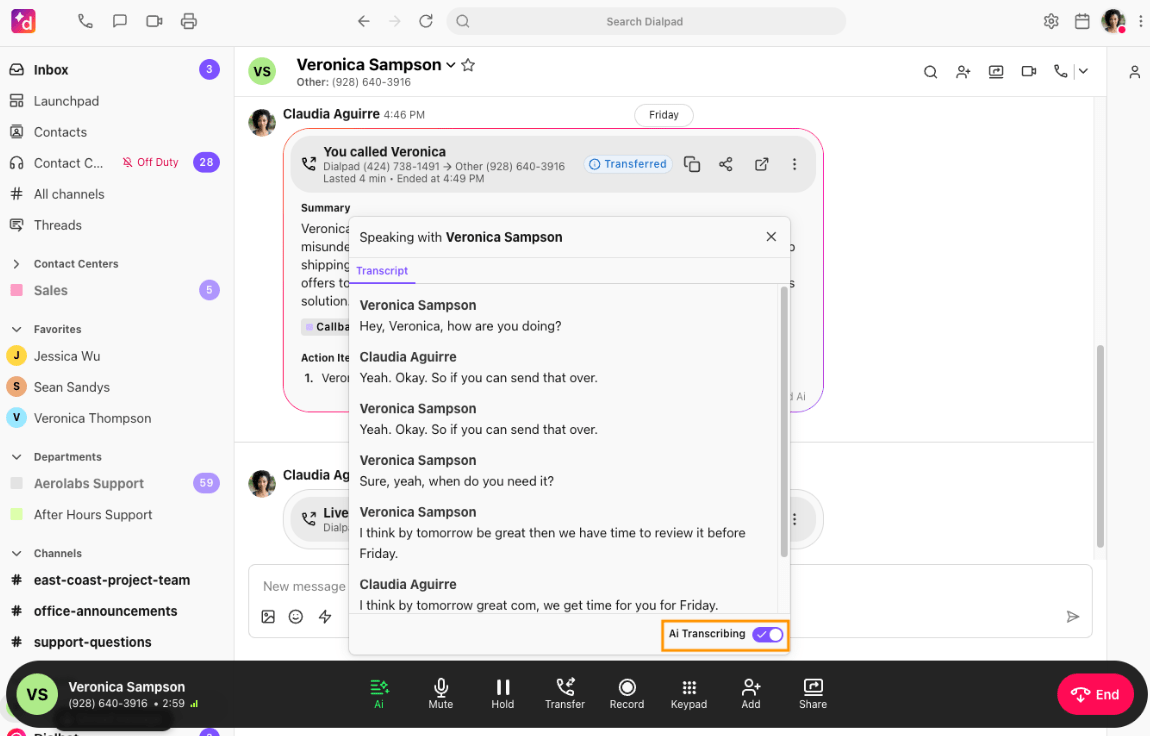
Task: Mute the microphone in call bar
Action: click(441, 693)
